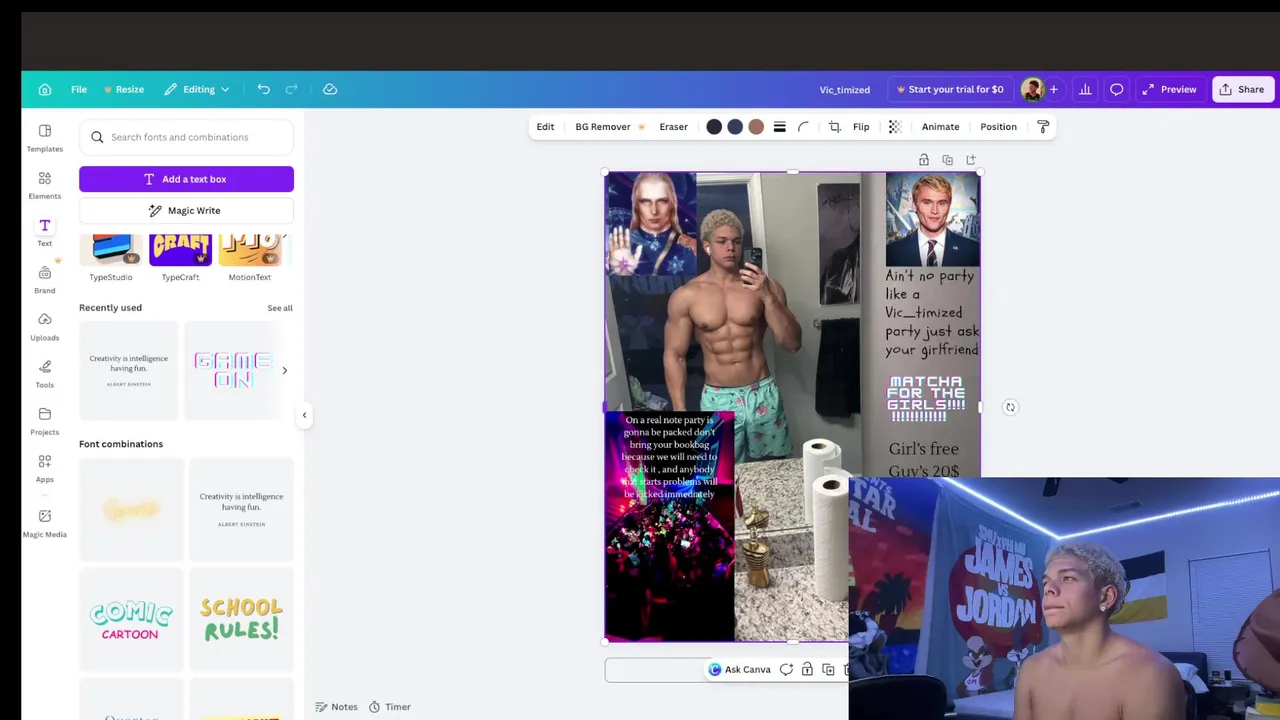
Task: Check cloud save status icon
Action: click(330, 89)
